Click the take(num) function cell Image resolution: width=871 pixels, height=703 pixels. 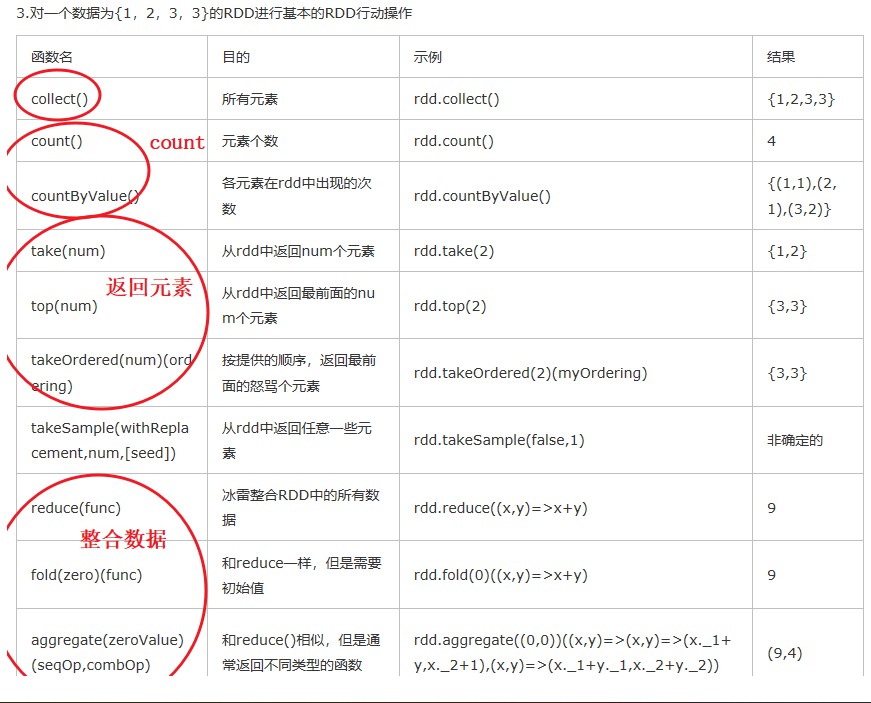68,251
